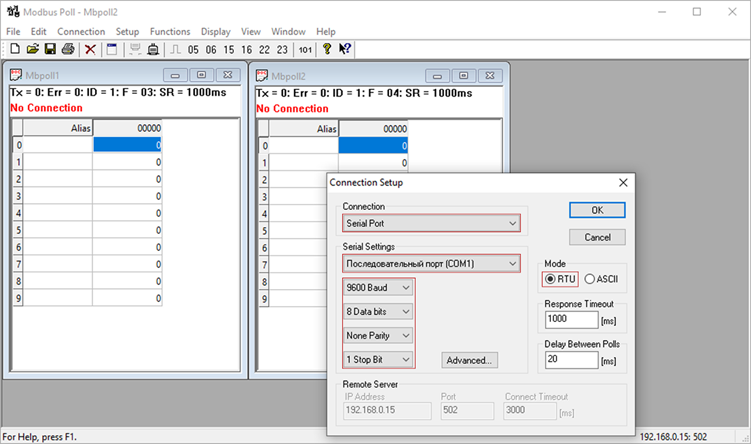
Task: Click 00000 column header in Mbpoll2
Action: 373,129
